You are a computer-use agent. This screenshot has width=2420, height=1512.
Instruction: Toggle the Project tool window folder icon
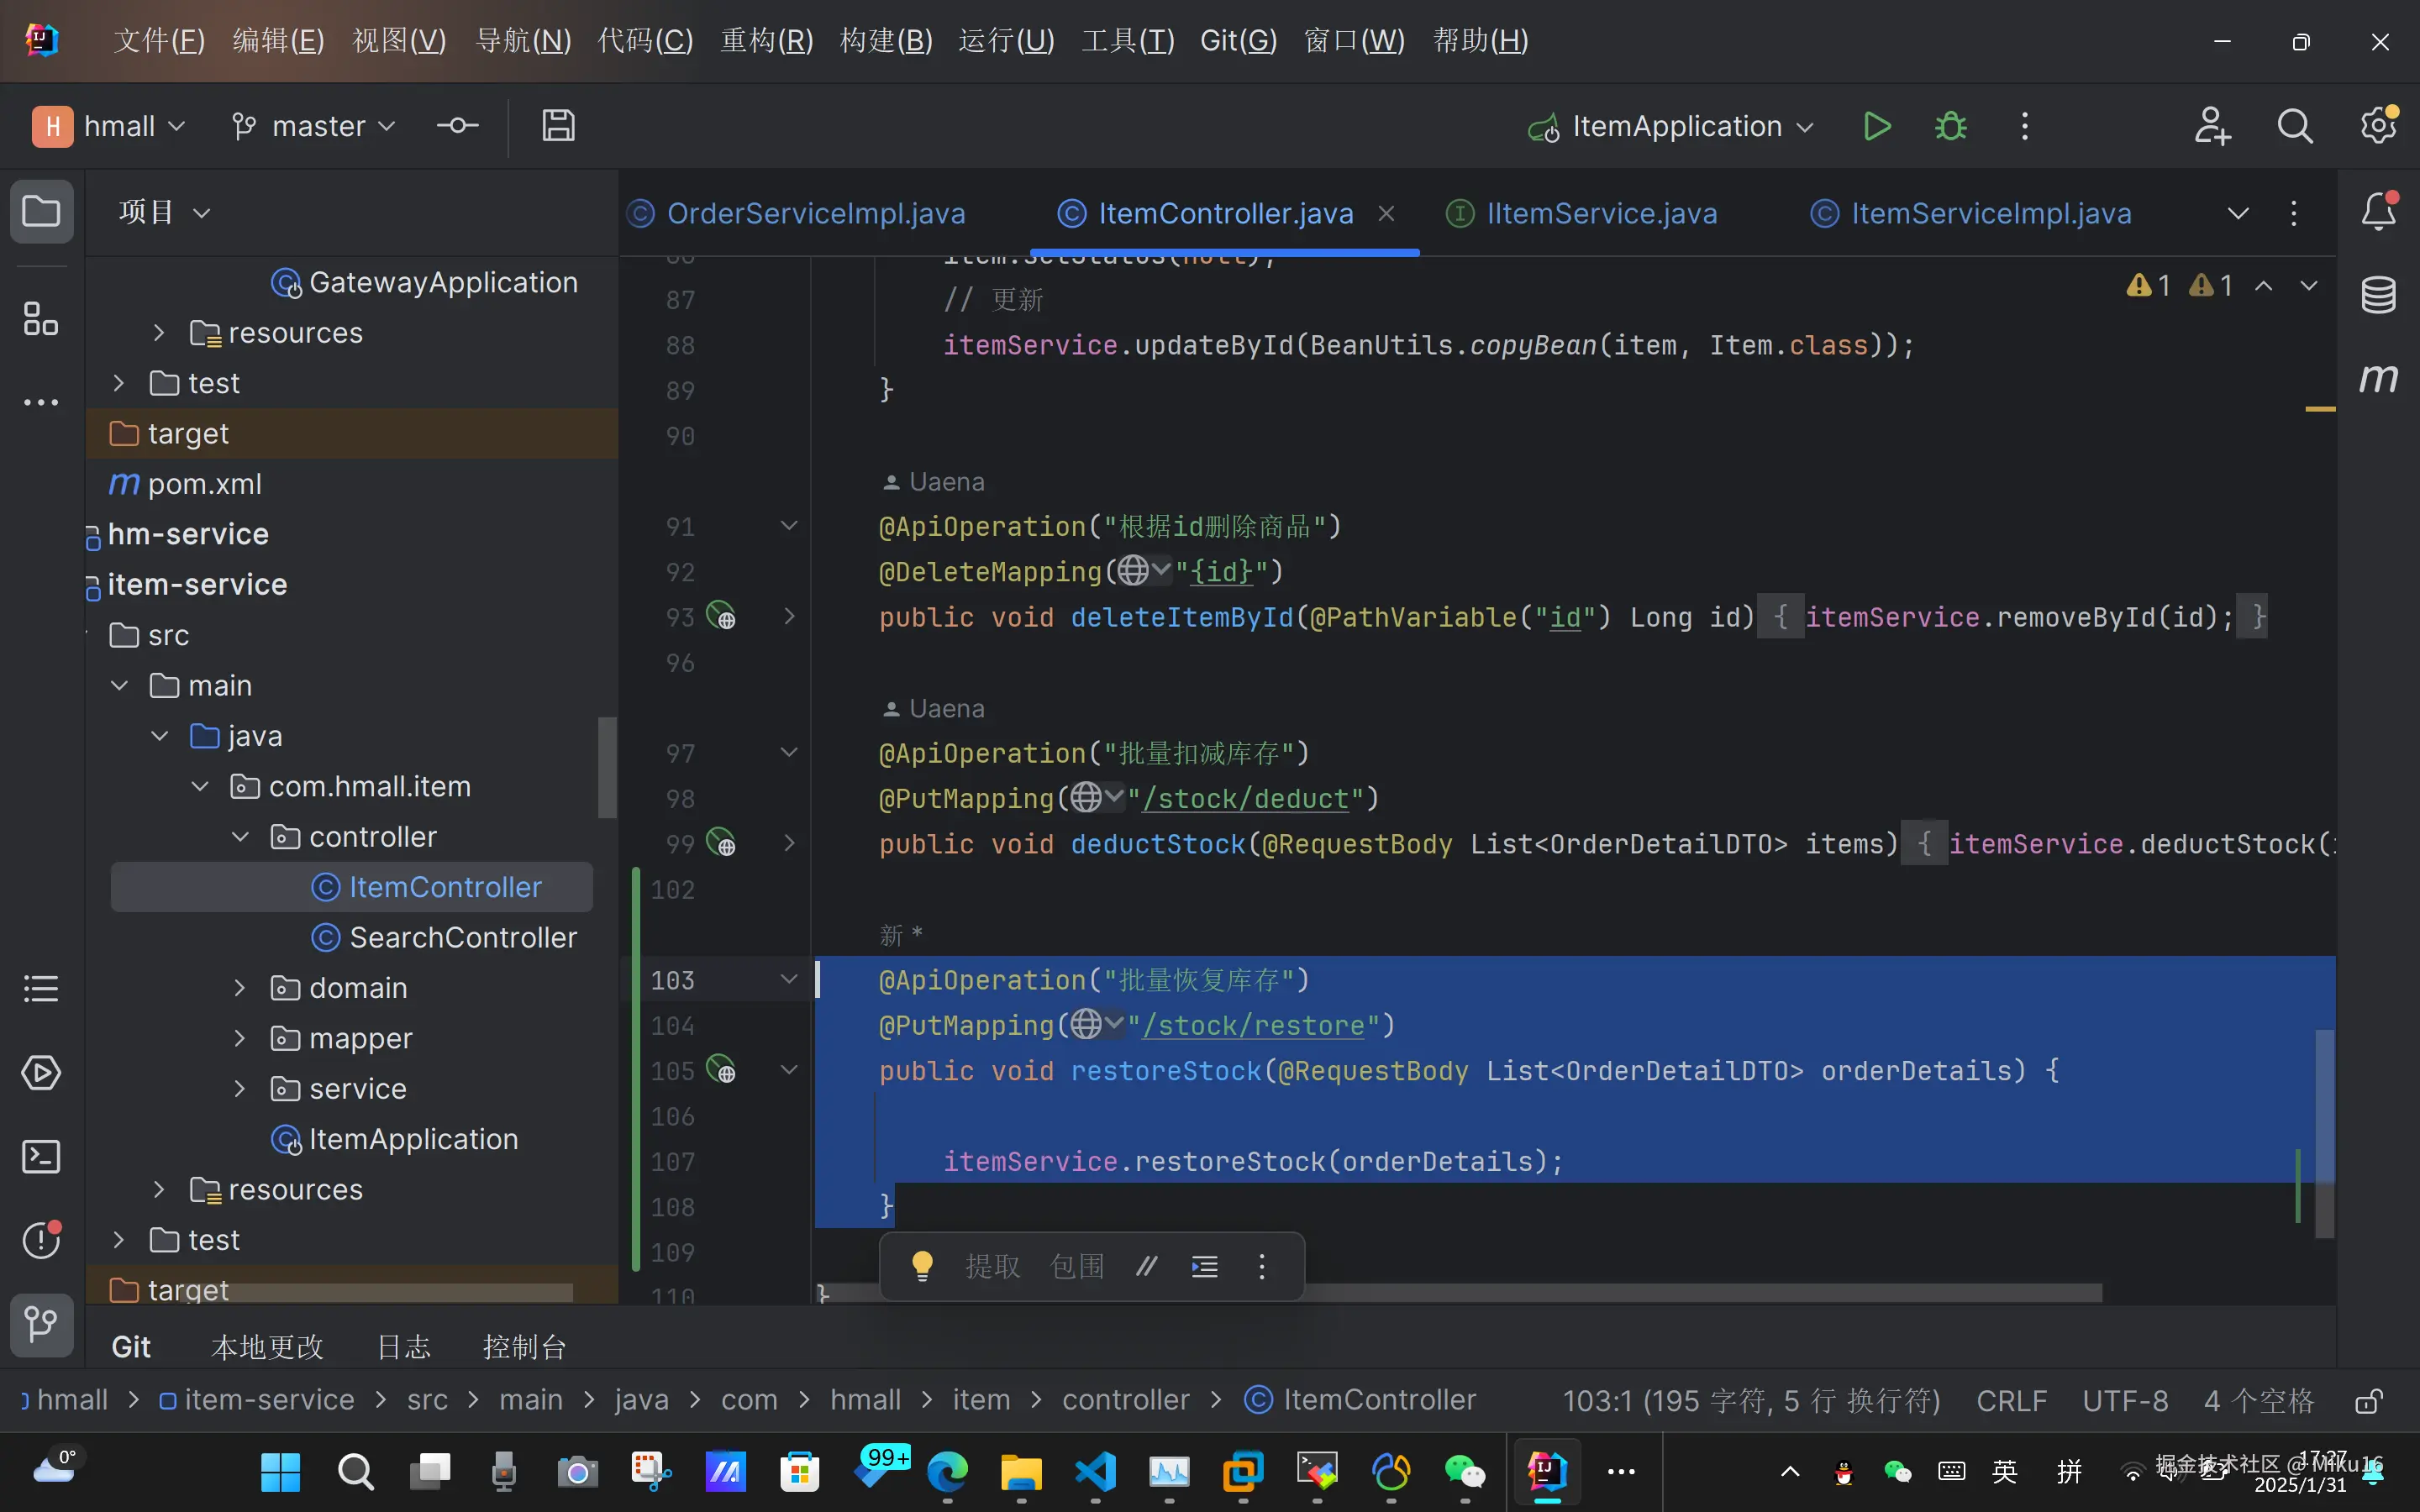[x=41, y=212]
